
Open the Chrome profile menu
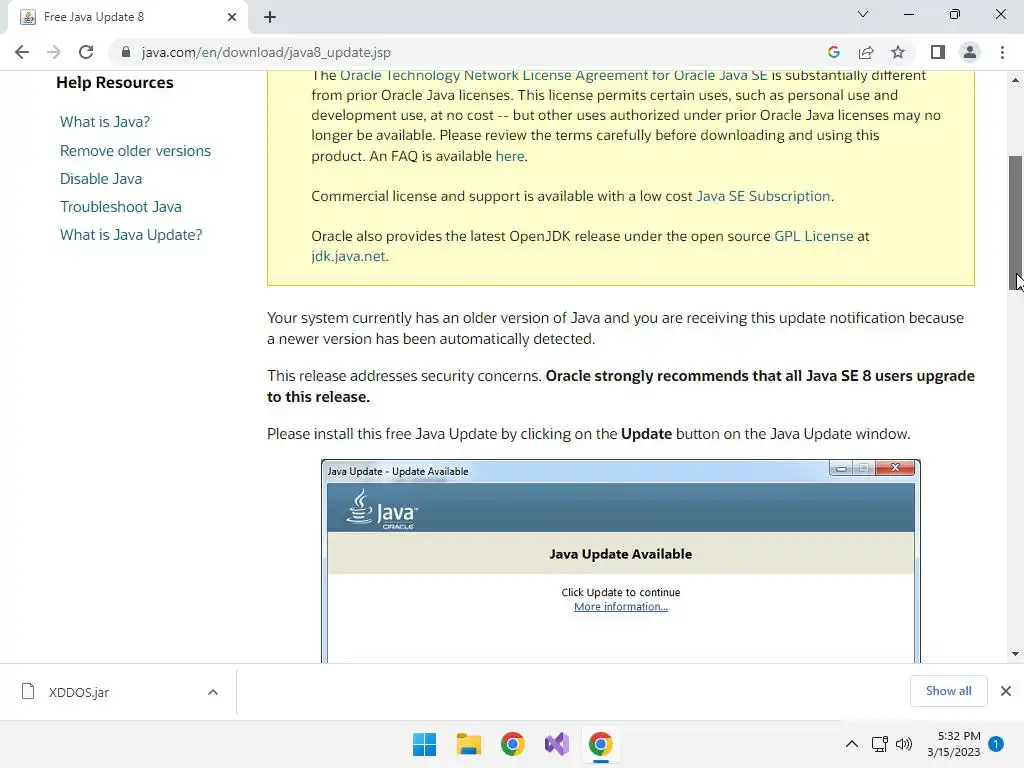click(970, 52)
